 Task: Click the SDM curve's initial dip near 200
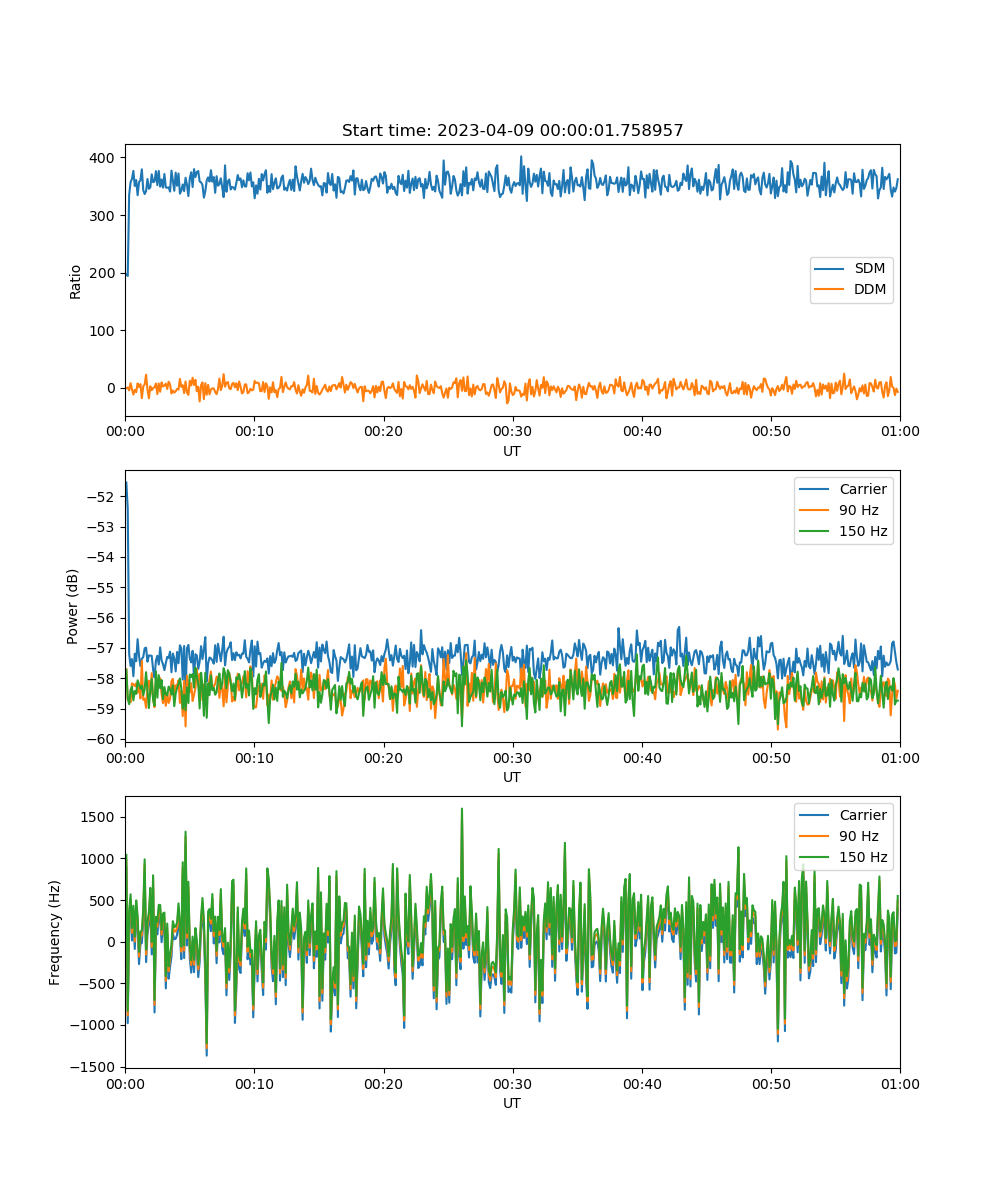[x=127, y=274]
